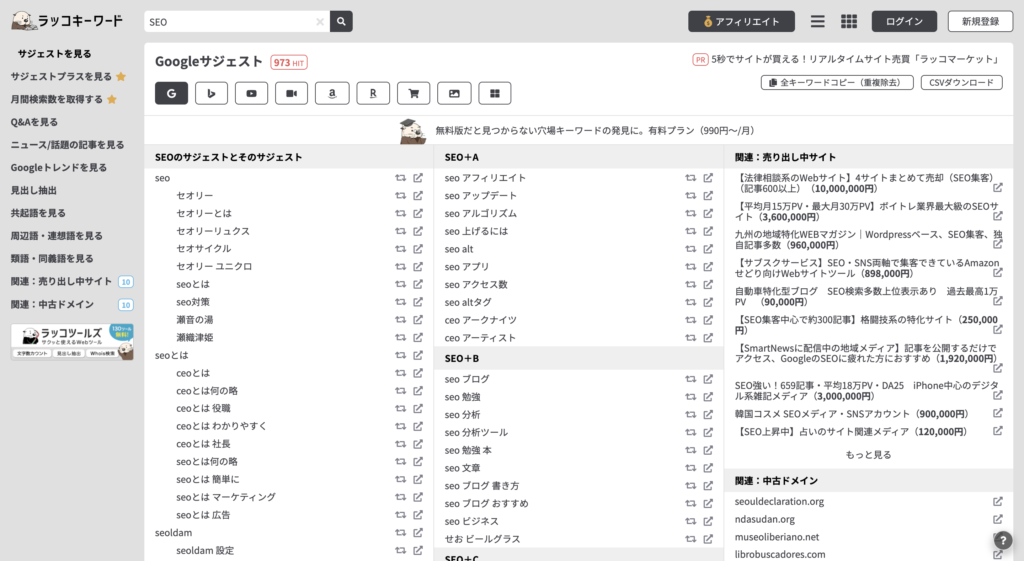Open external link icon for seoとは 広告
The width and height of the screenshot is (1024, 561).
418,515
